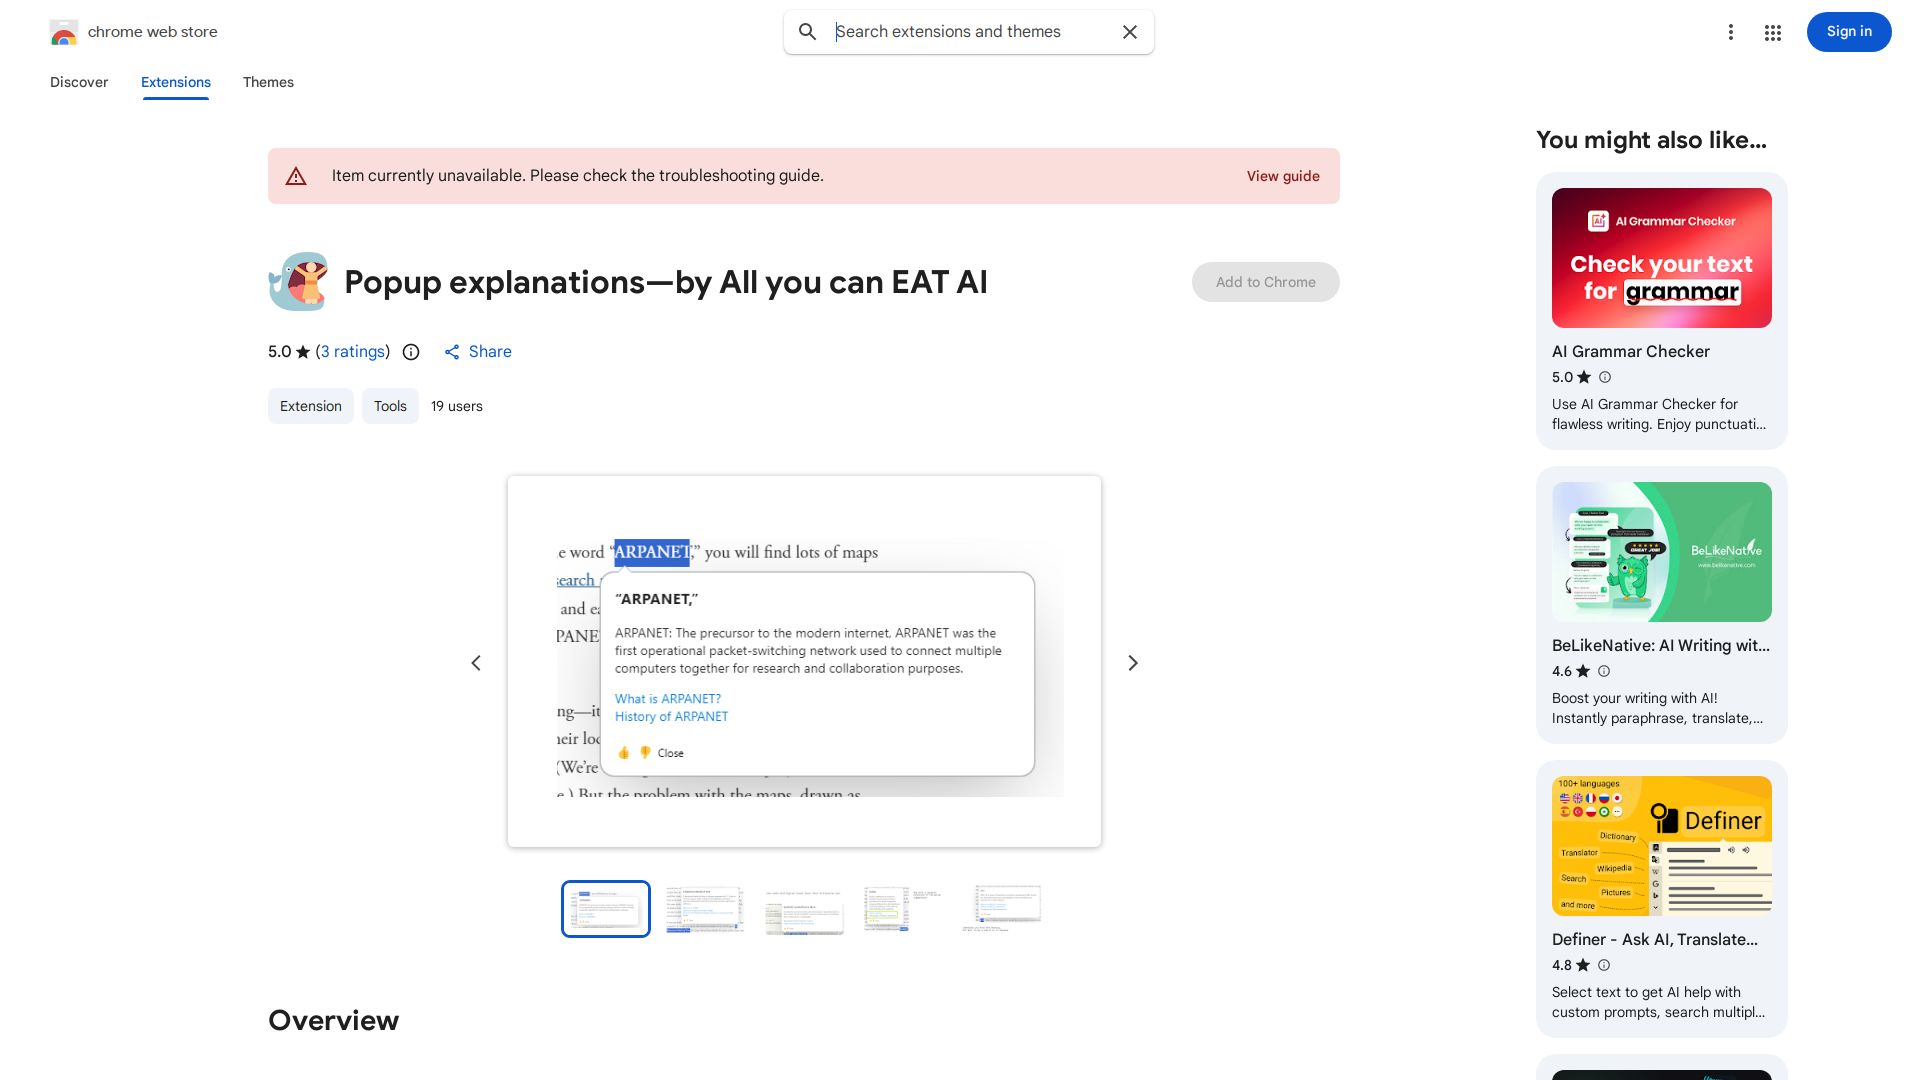Screen dimensions: 1920x1080
Task: Click the Chrome Web Store logo icon
Action: [64, 33]
